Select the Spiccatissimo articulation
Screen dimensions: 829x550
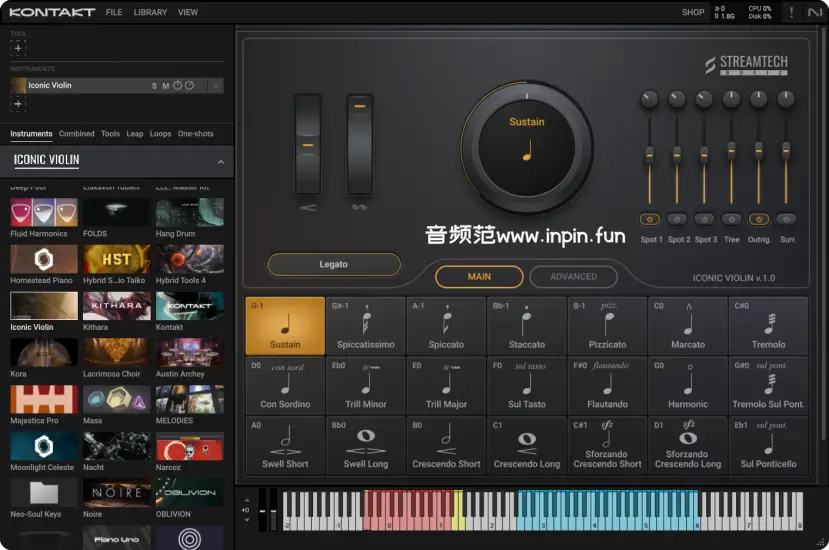365,326
